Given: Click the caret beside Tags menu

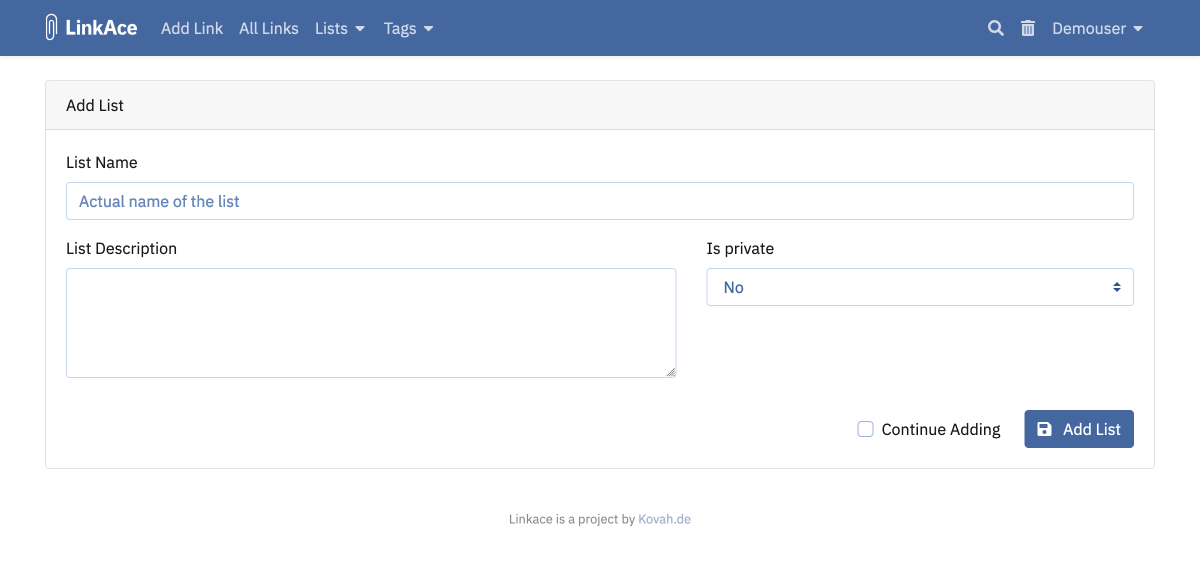Looking at the screenshot, I should (x=429, y=30).
